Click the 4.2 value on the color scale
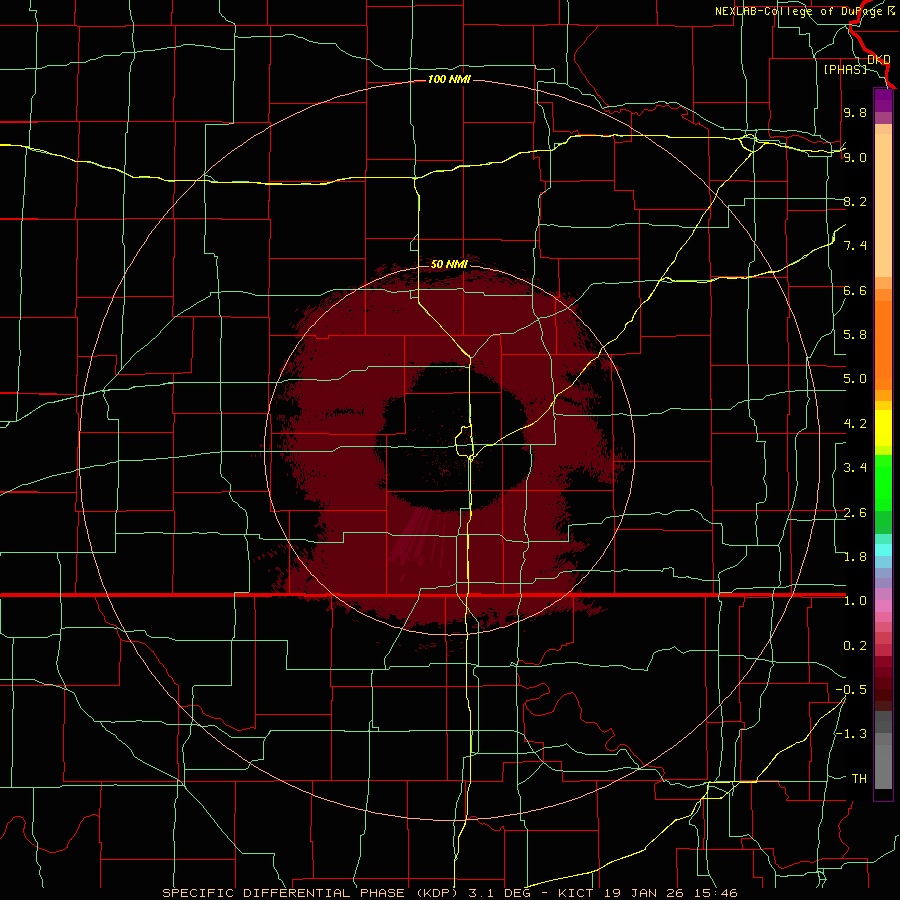This screenshot has height=900, width=900. coord(855,424)
